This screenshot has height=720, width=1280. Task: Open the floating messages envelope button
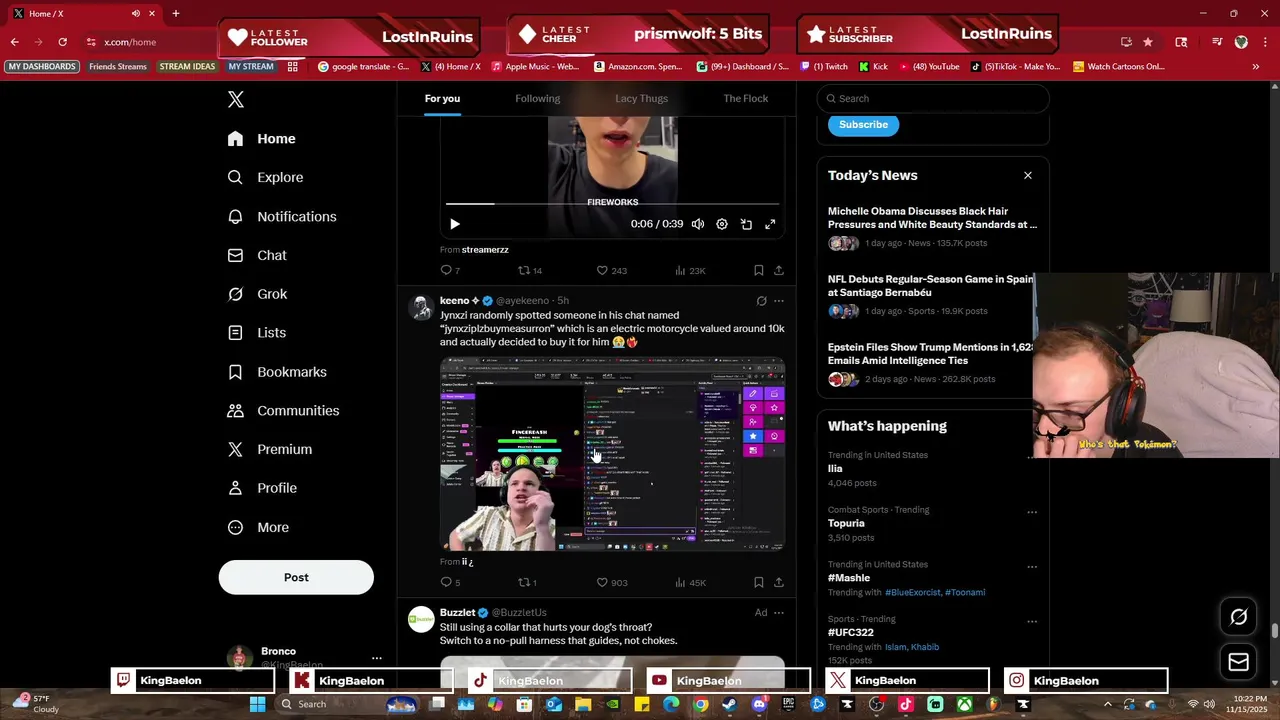click(1238, 662)
